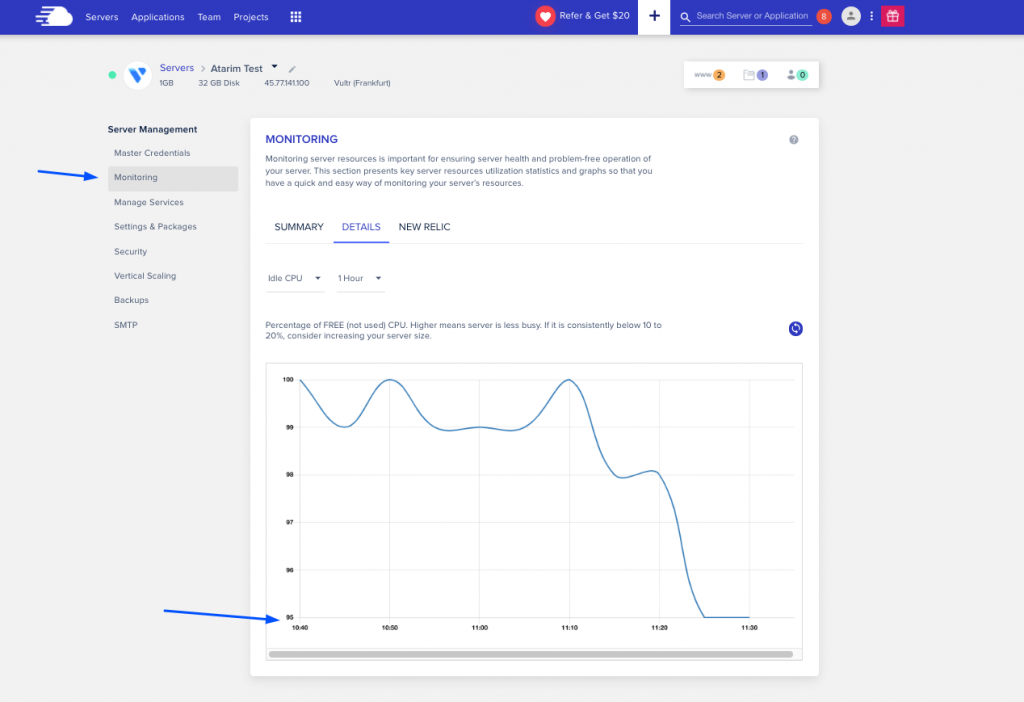
Task: Click the Servers breadcrumb link
Action: click(177, 68)
